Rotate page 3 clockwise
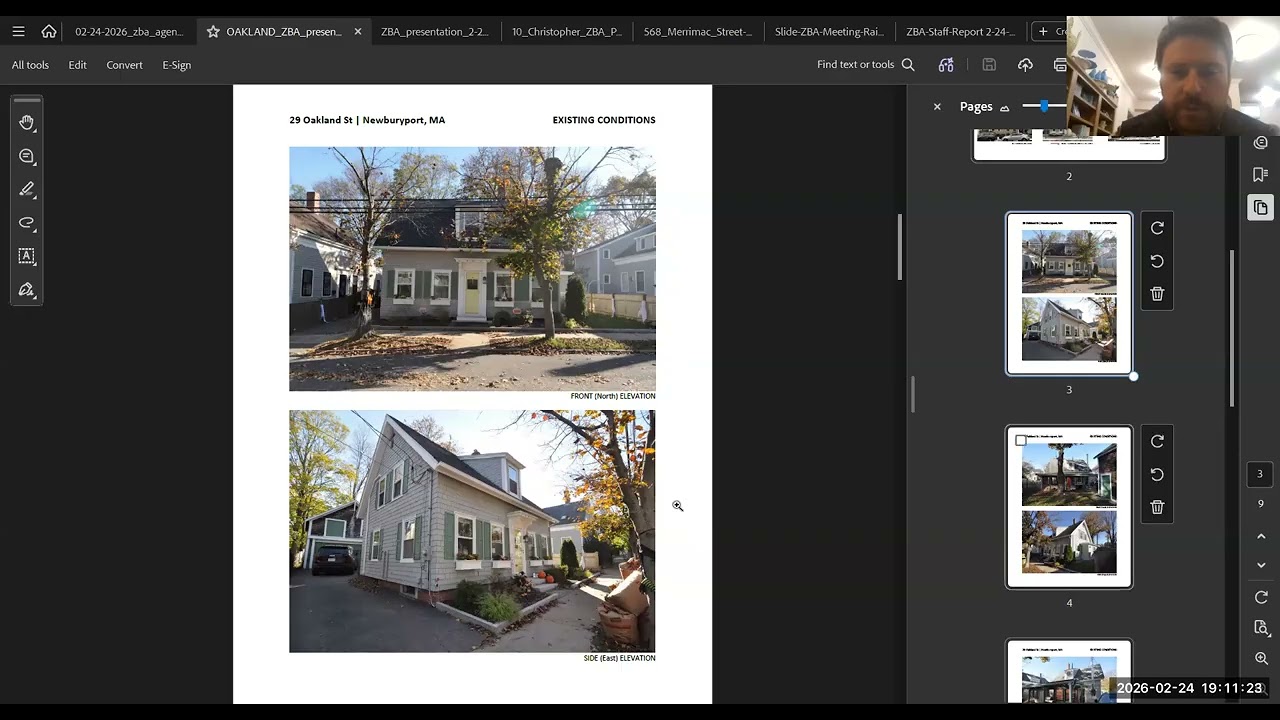1280x720 pixels. (1157, 228)
